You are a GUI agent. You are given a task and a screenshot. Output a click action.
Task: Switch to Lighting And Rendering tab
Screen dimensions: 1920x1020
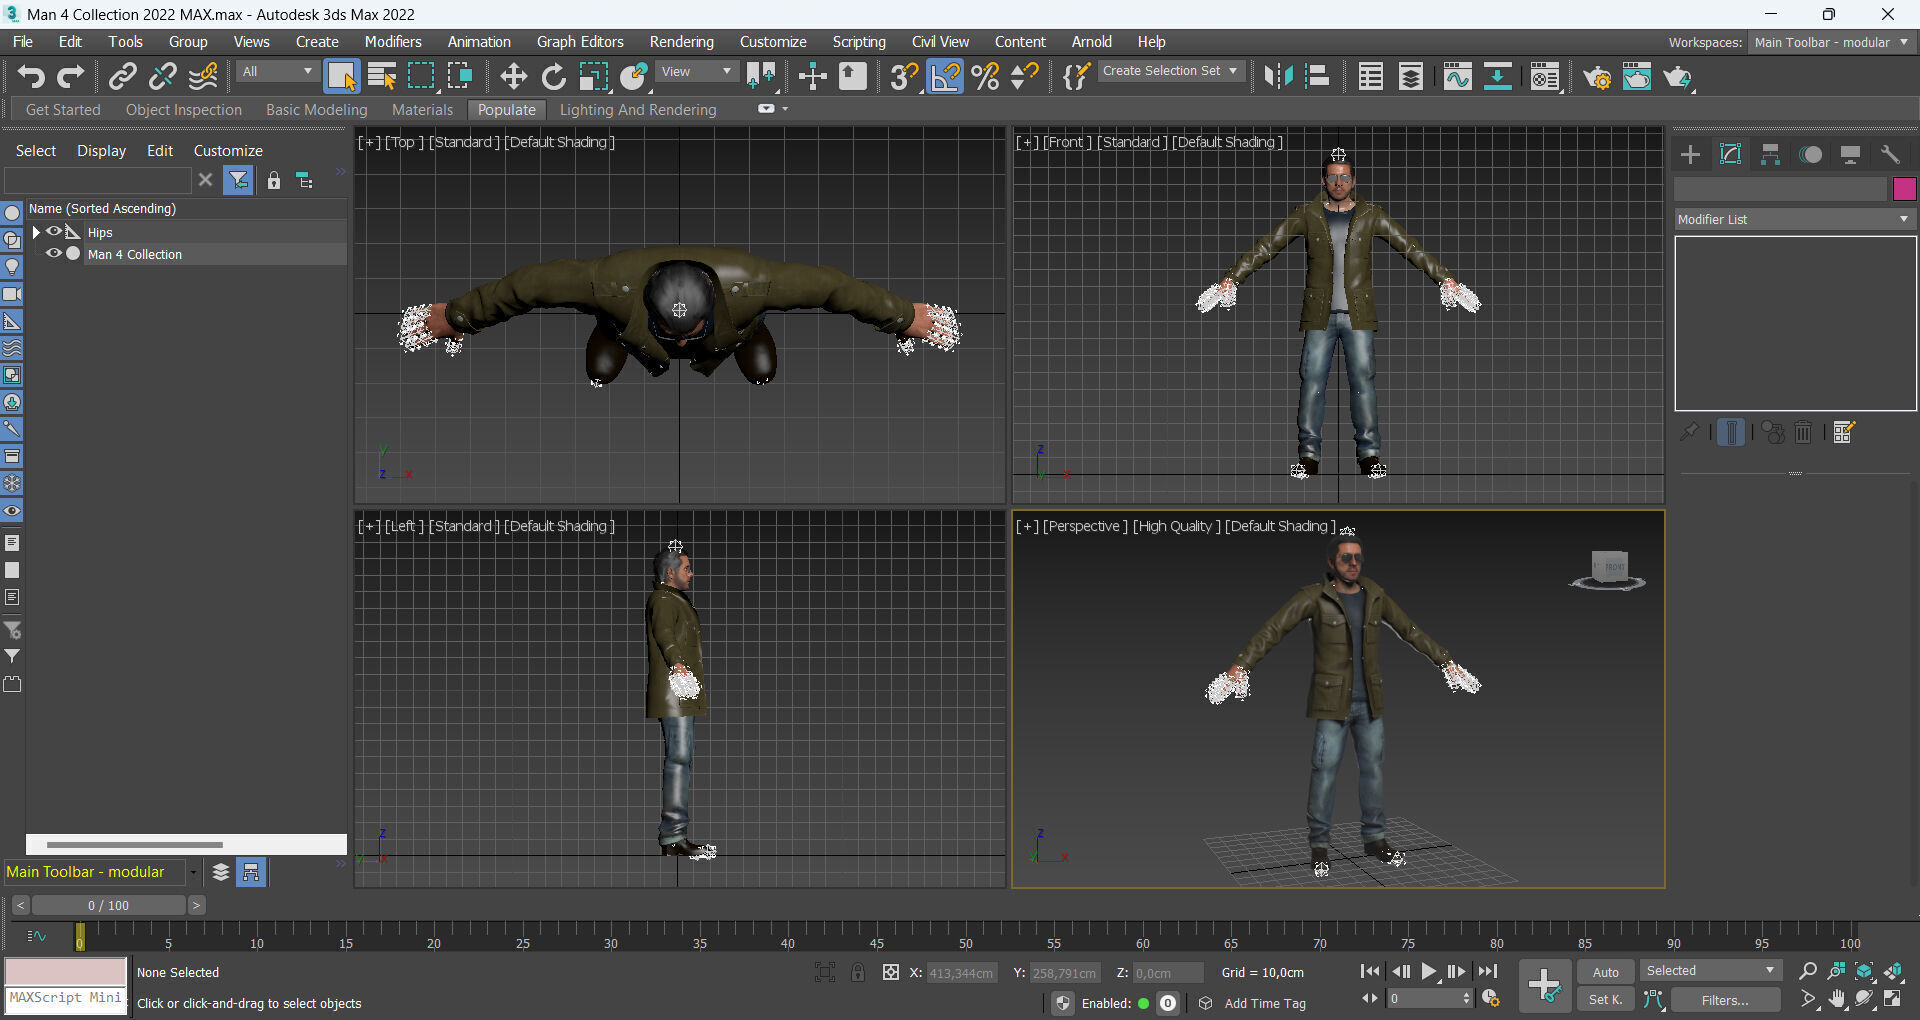(638, 110)
